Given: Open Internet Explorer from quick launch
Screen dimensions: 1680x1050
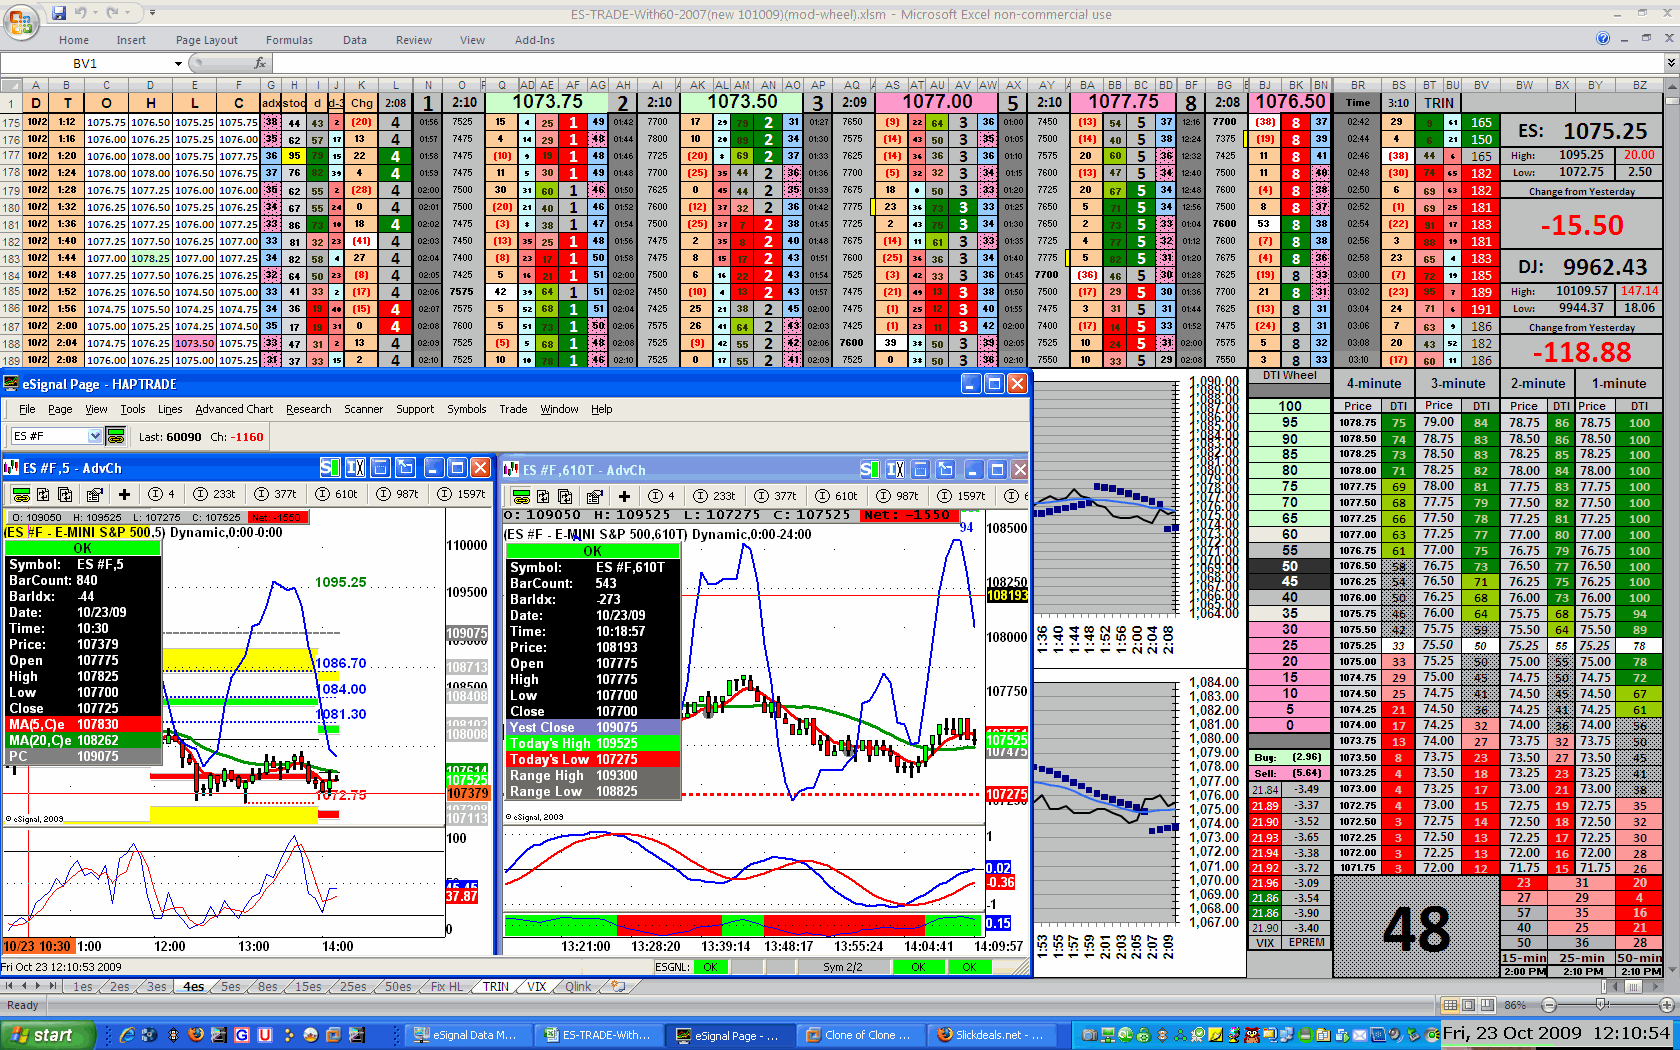Looking at the screenshot, I should tap(127, 1035).
